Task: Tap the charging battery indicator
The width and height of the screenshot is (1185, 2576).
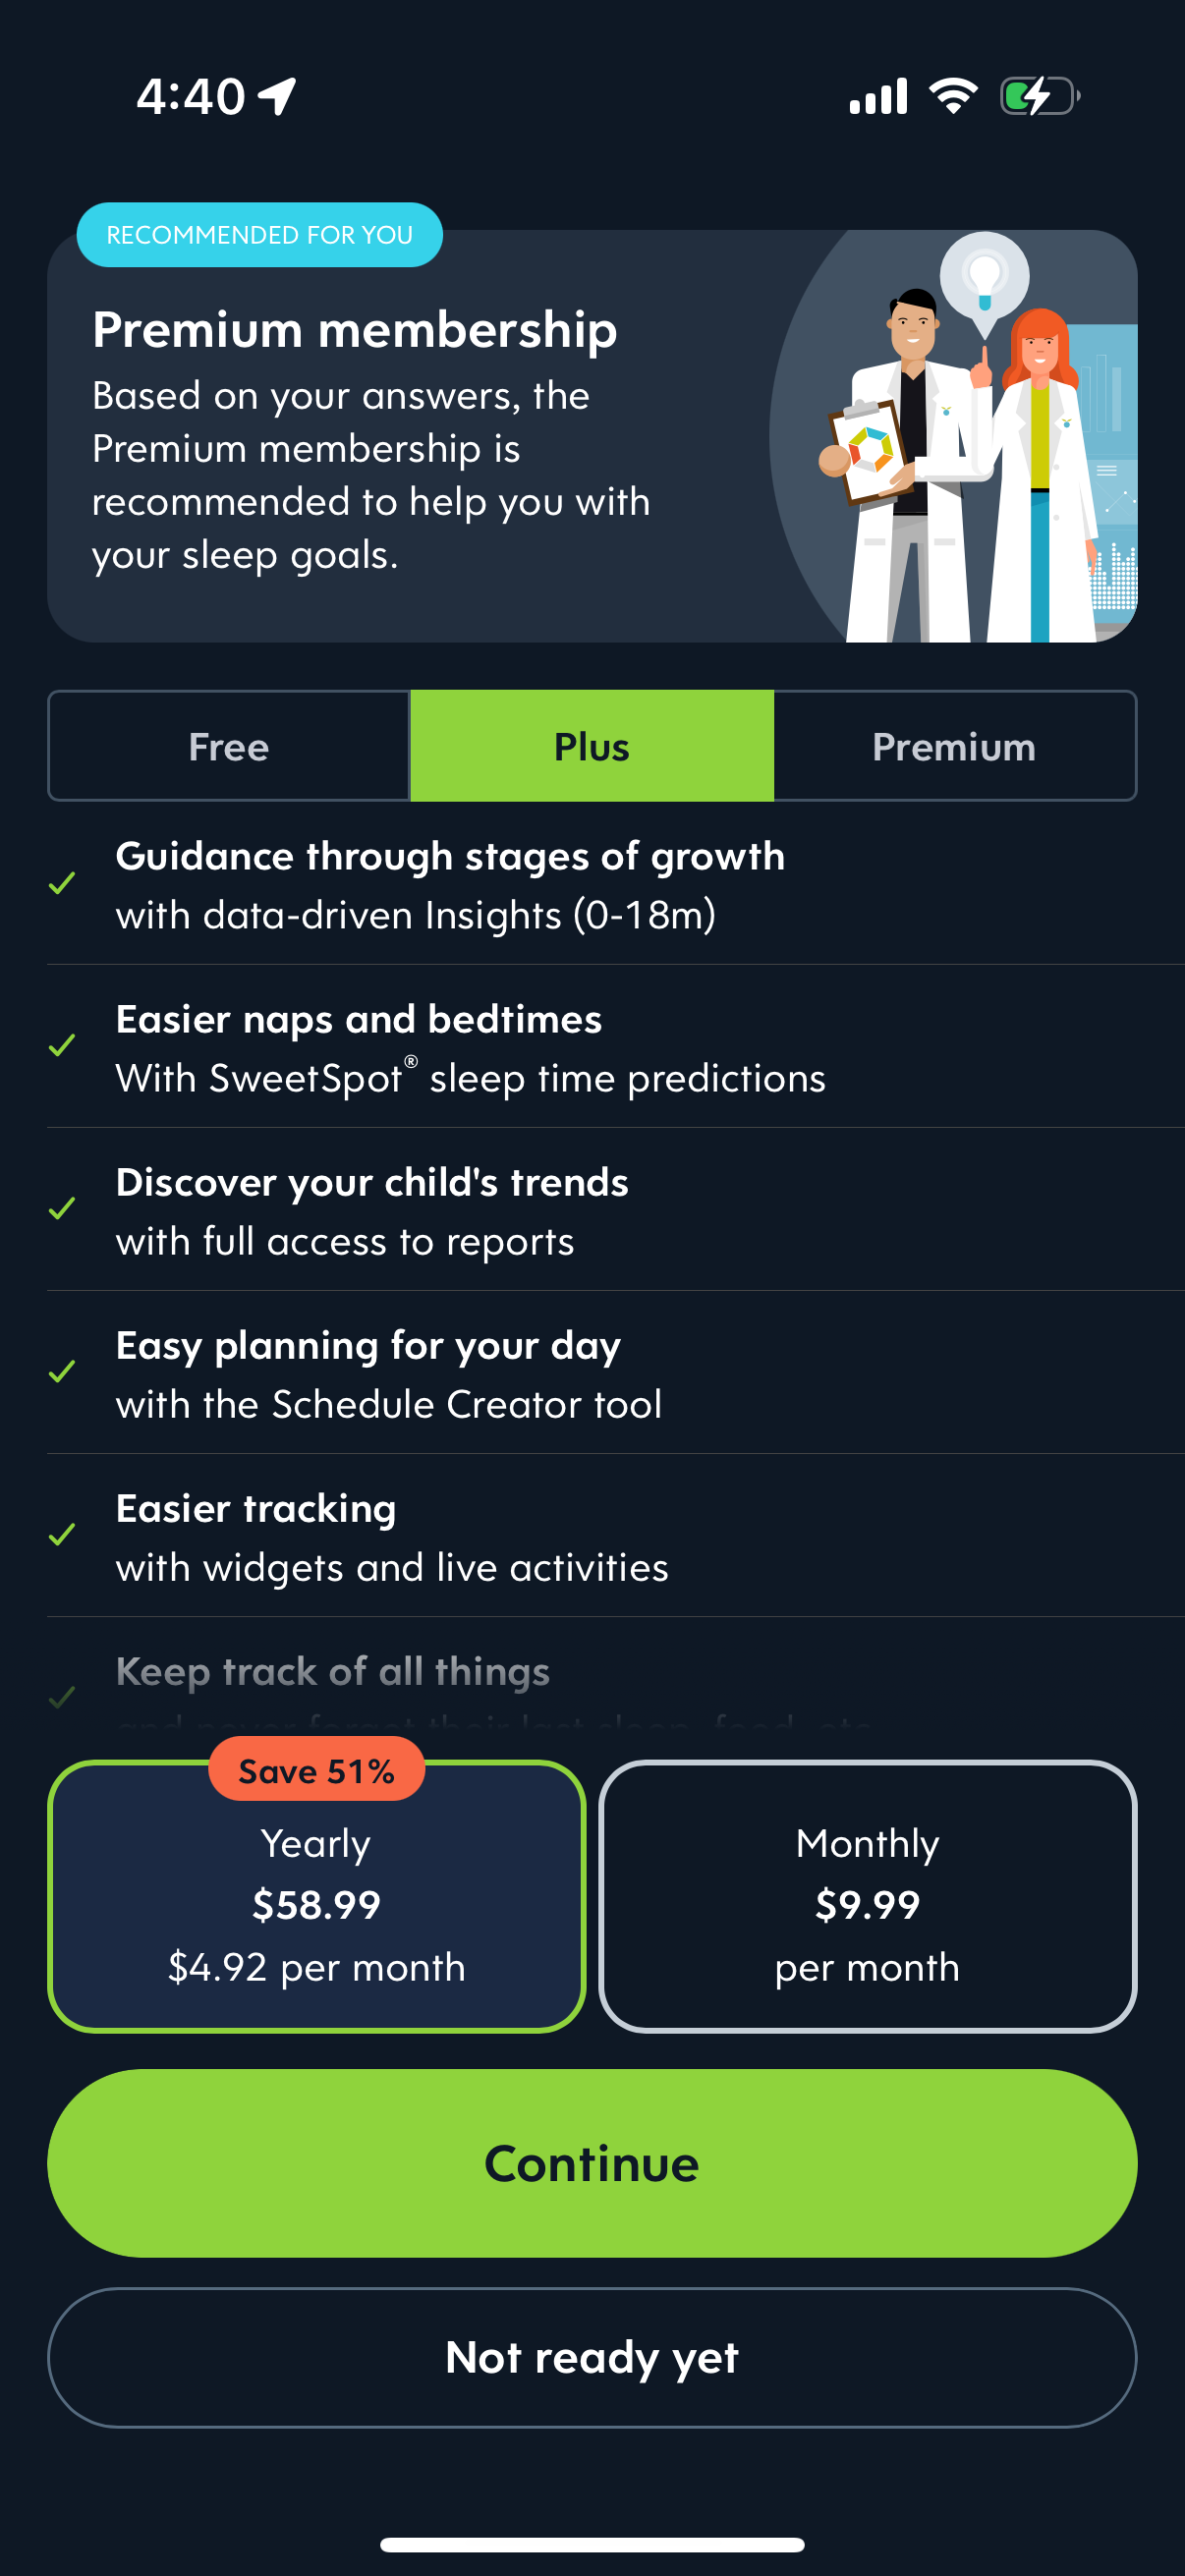Action: pyautogui.click(x=1036, y=96)
